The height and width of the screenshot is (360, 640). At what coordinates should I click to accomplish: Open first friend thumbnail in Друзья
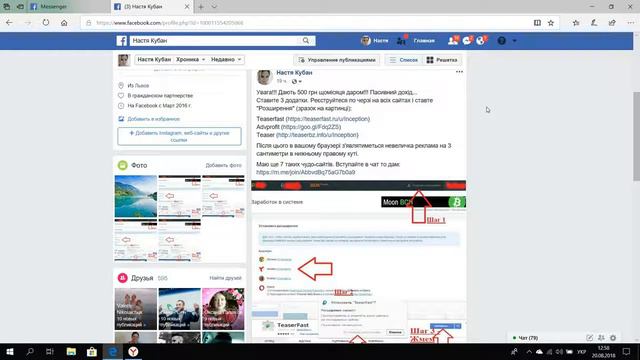[136, 309]
